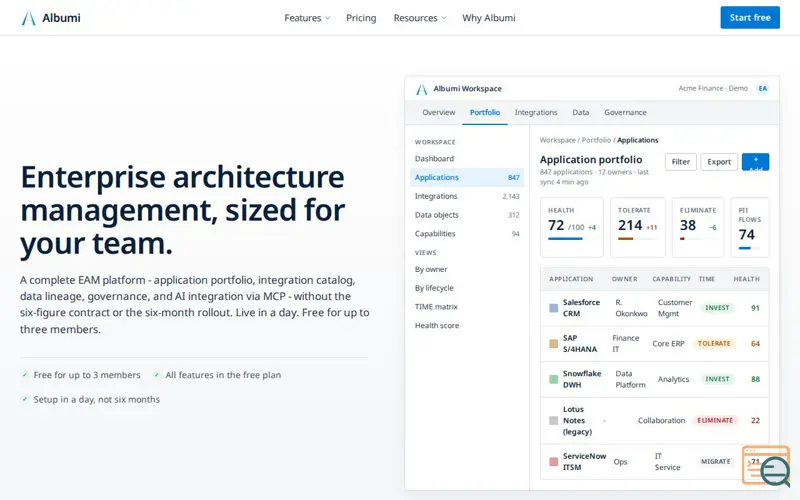The height and width of the screenshot is (500, 800).
Task: Click the SAP S/4HANA orange color square
Action: pos(553,344)
